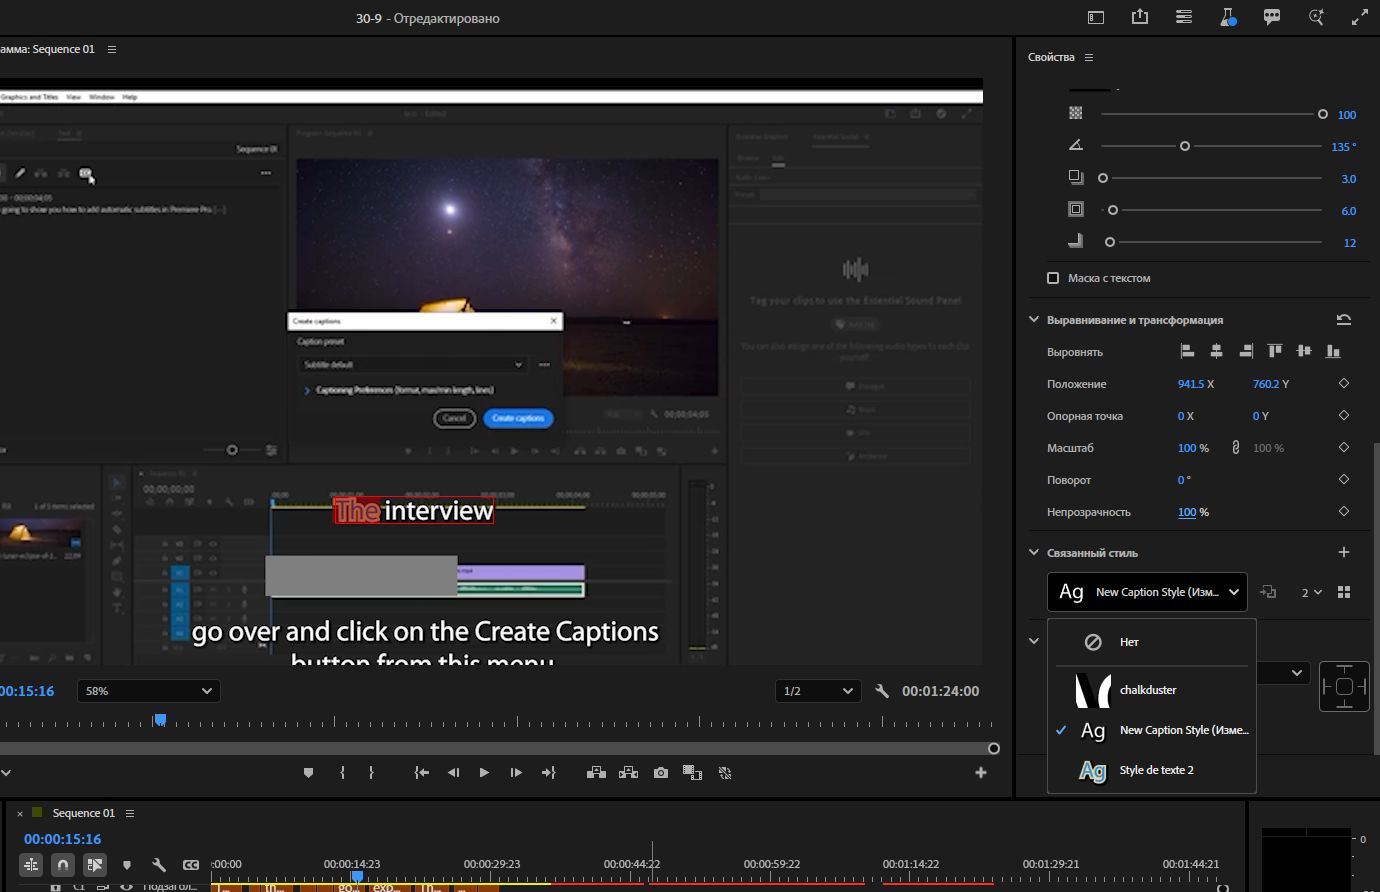This screenshot has width=1380, height=892.
Task: Open program monitor wrench settings
Action: click(x=882, y=691)
